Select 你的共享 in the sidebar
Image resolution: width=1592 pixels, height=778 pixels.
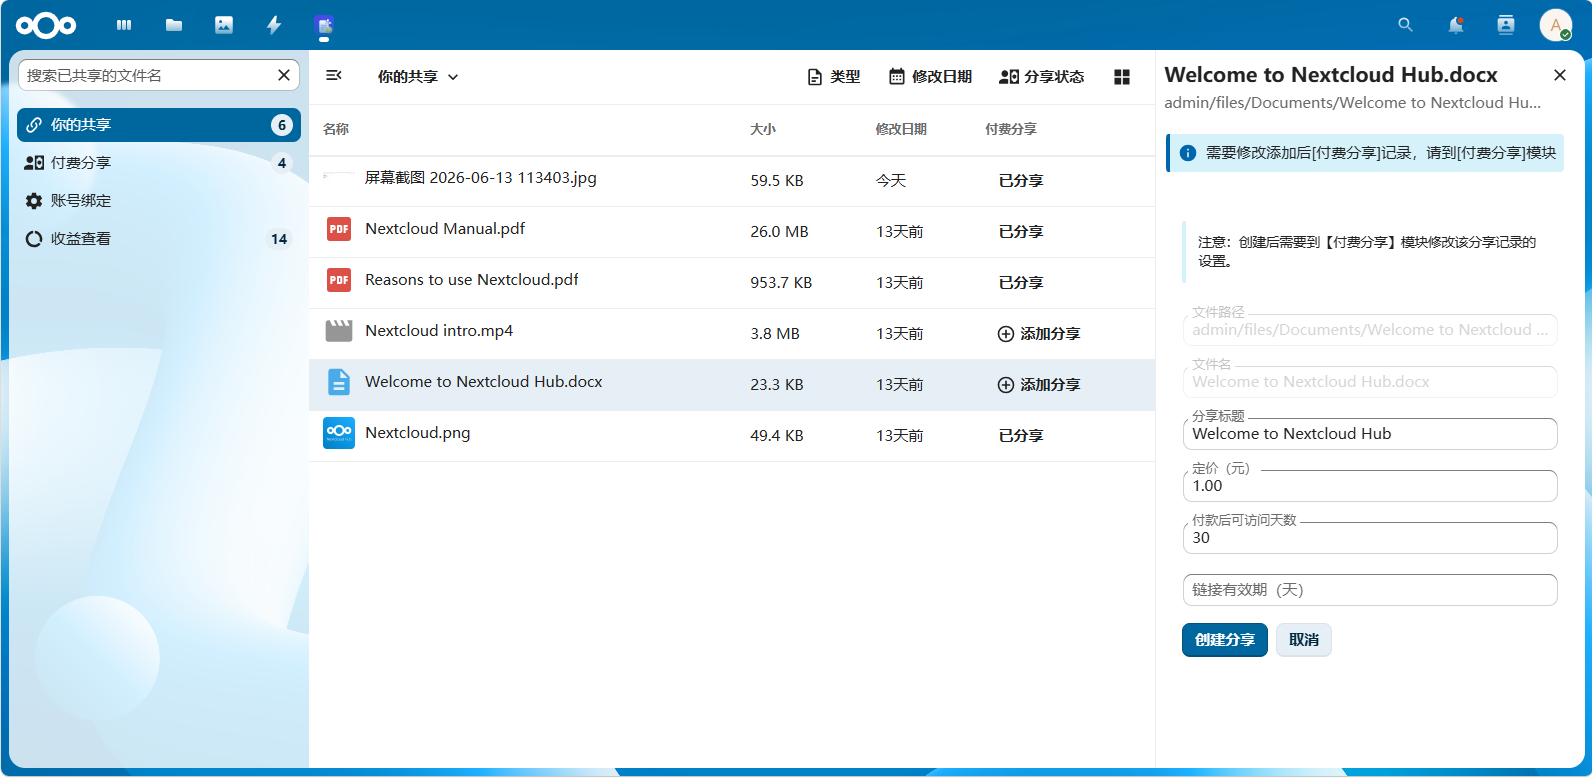(x=159, y=125)
